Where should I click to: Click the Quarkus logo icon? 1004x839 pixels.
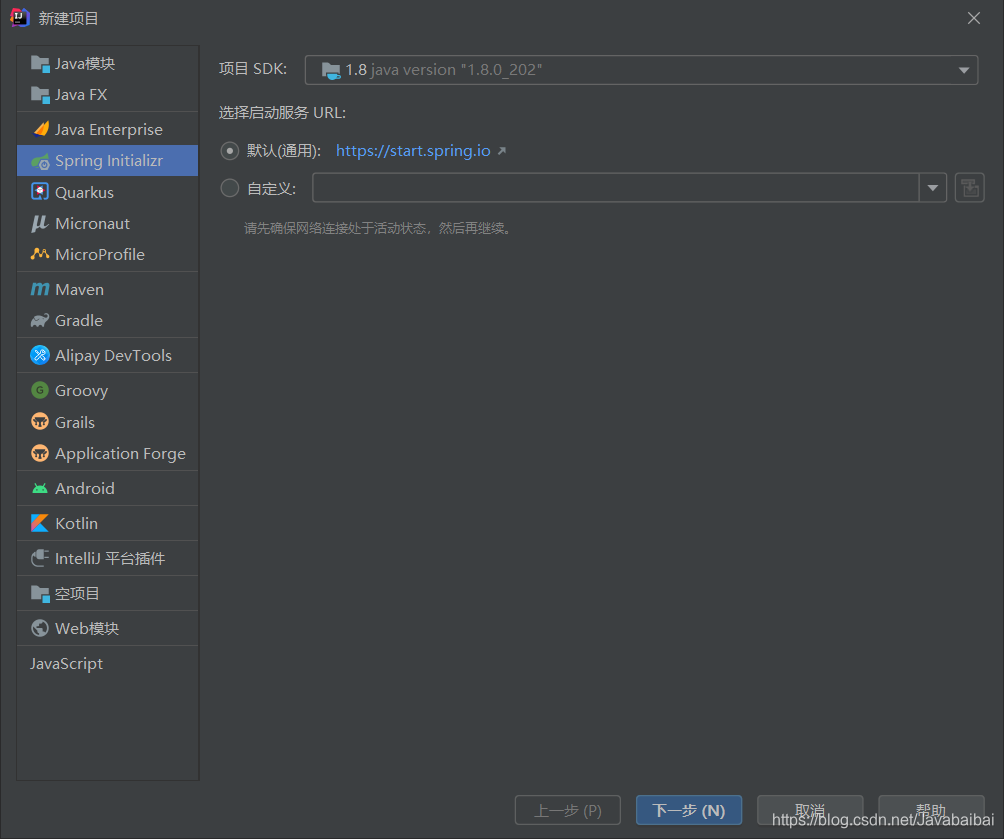(40, 192)
